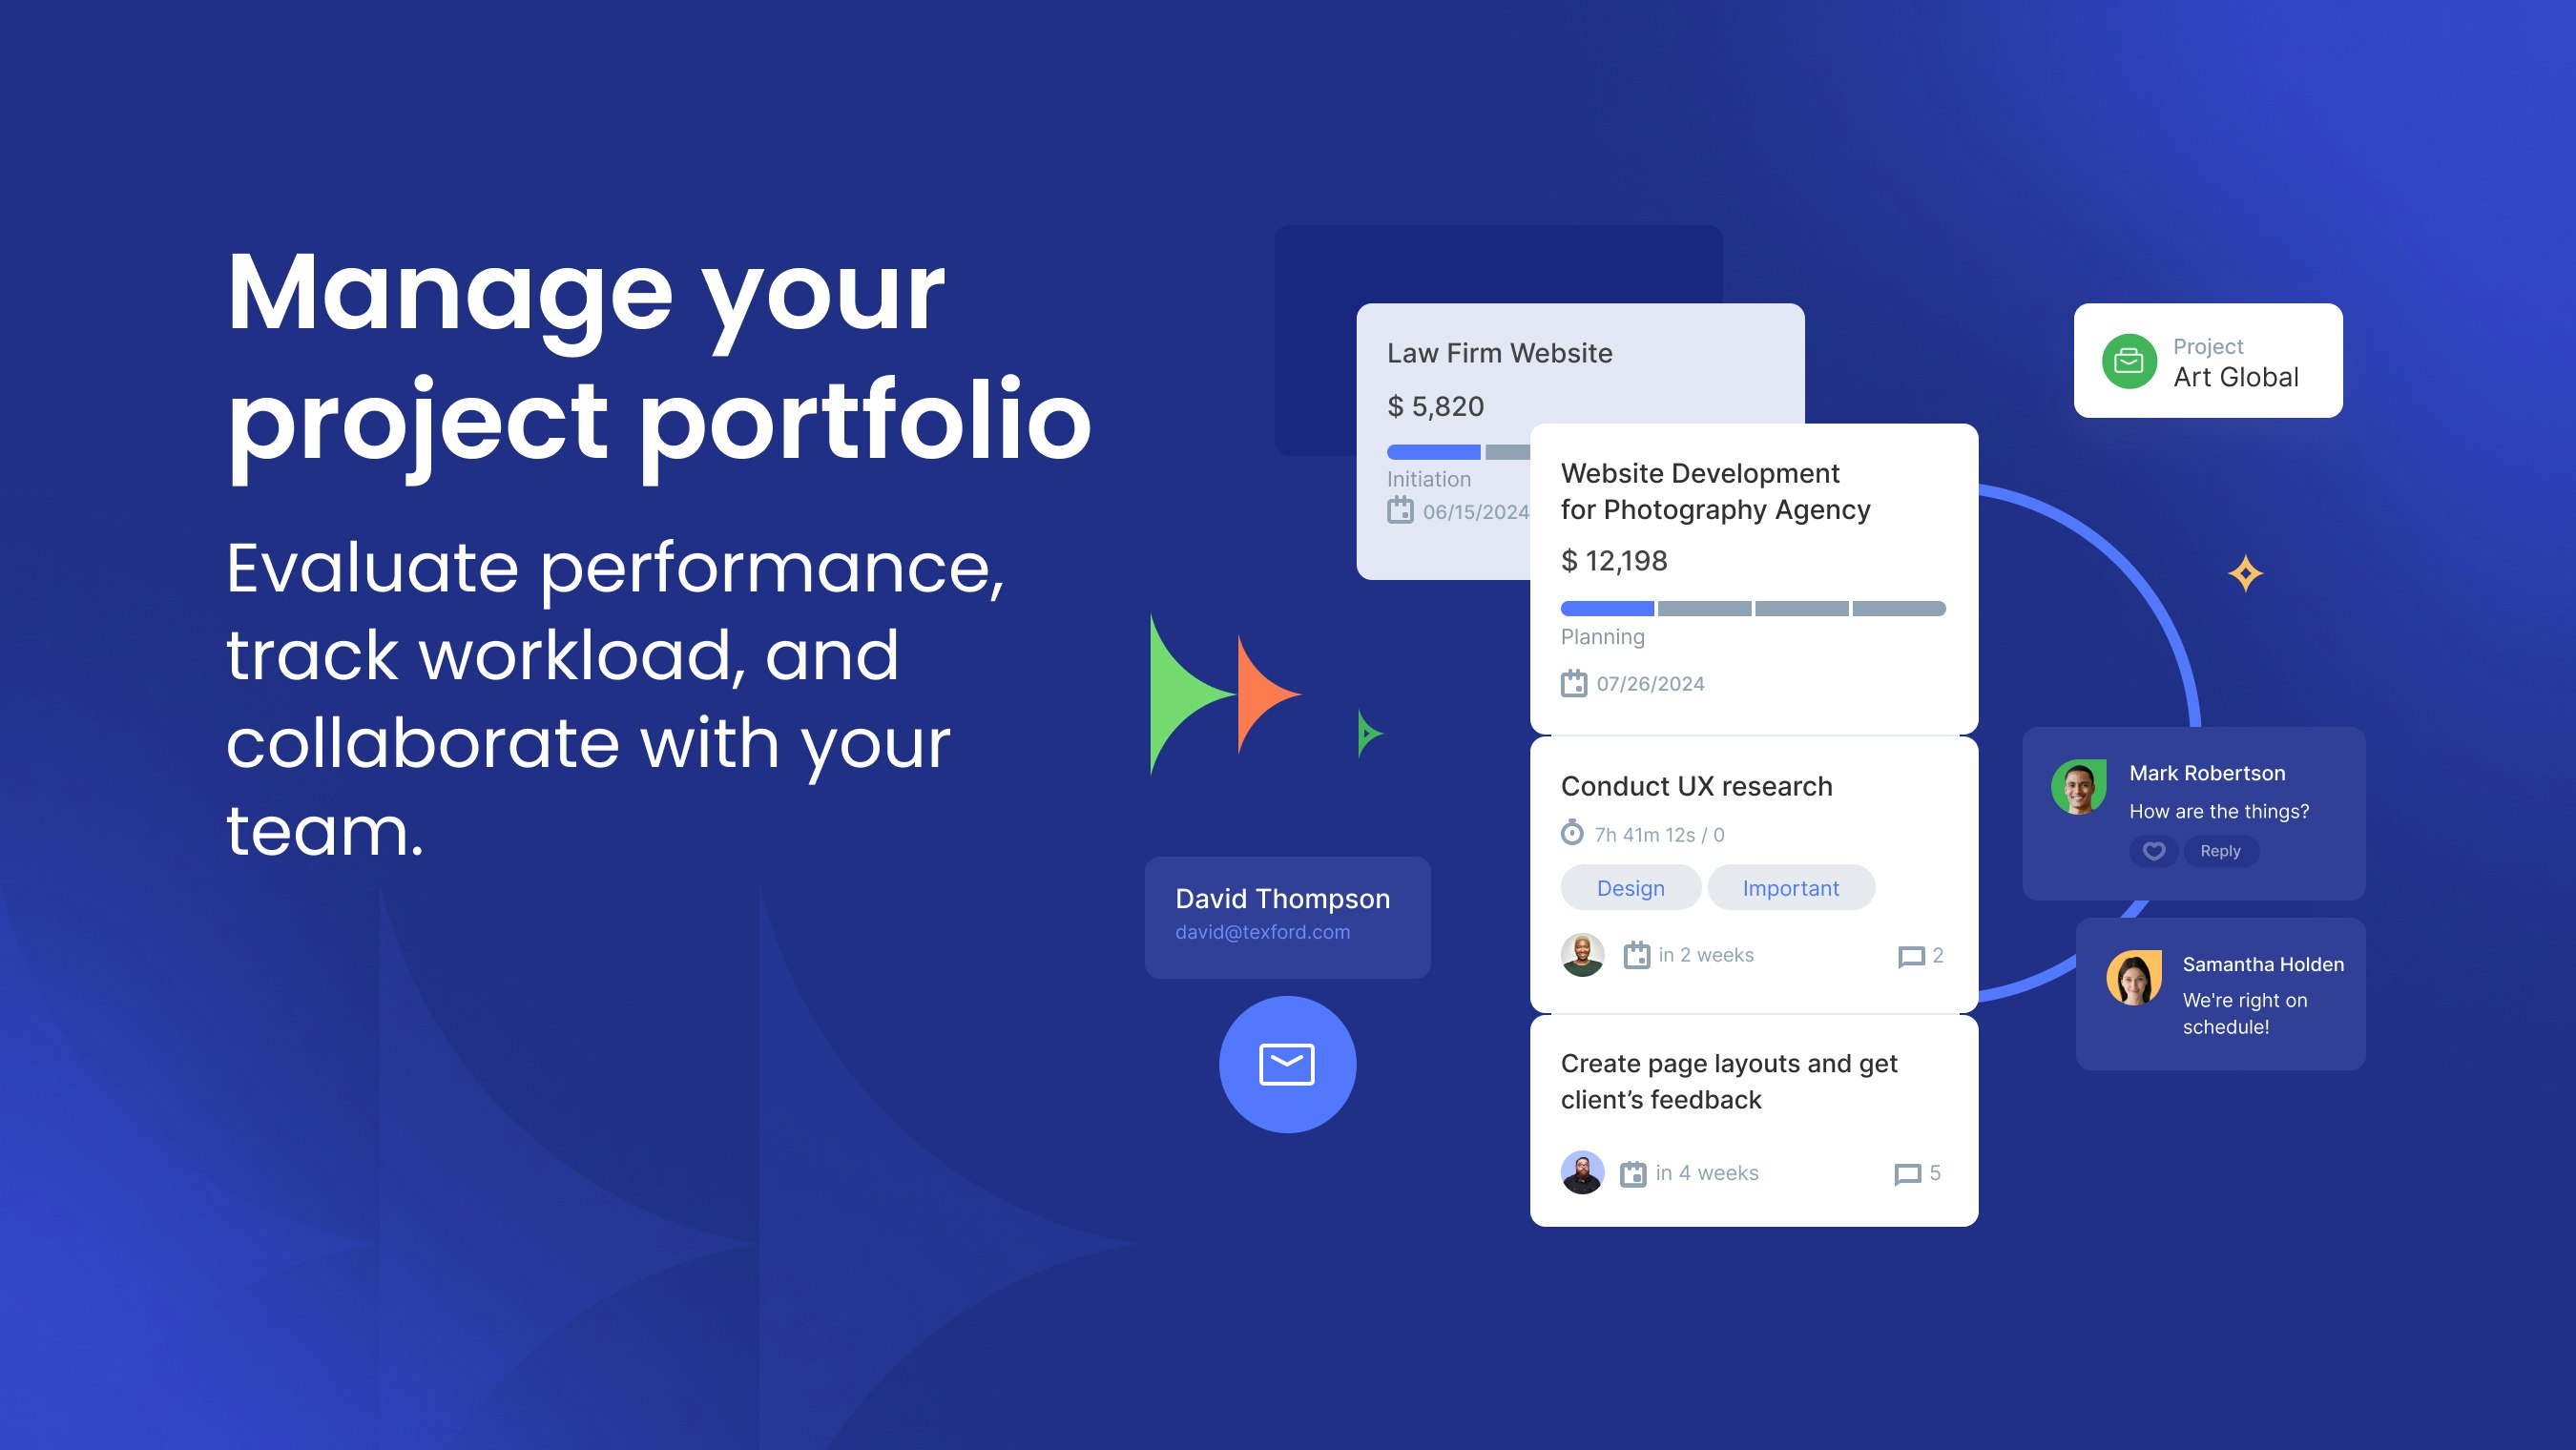Click the comment count on Conduct UX research
2576x1450 pixels.
[1920, 955]
